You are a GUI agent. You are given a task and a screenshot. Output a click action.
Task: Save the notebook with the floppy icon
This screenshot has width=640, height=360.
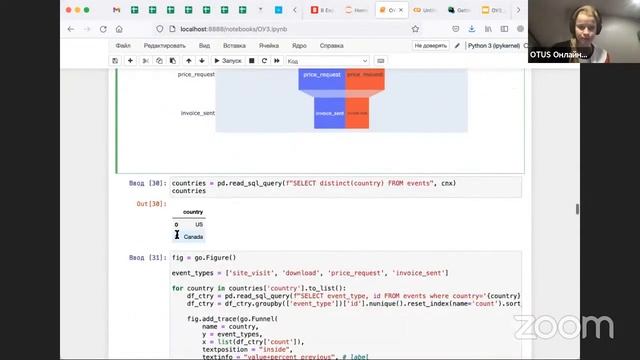[x=115, y=61]
